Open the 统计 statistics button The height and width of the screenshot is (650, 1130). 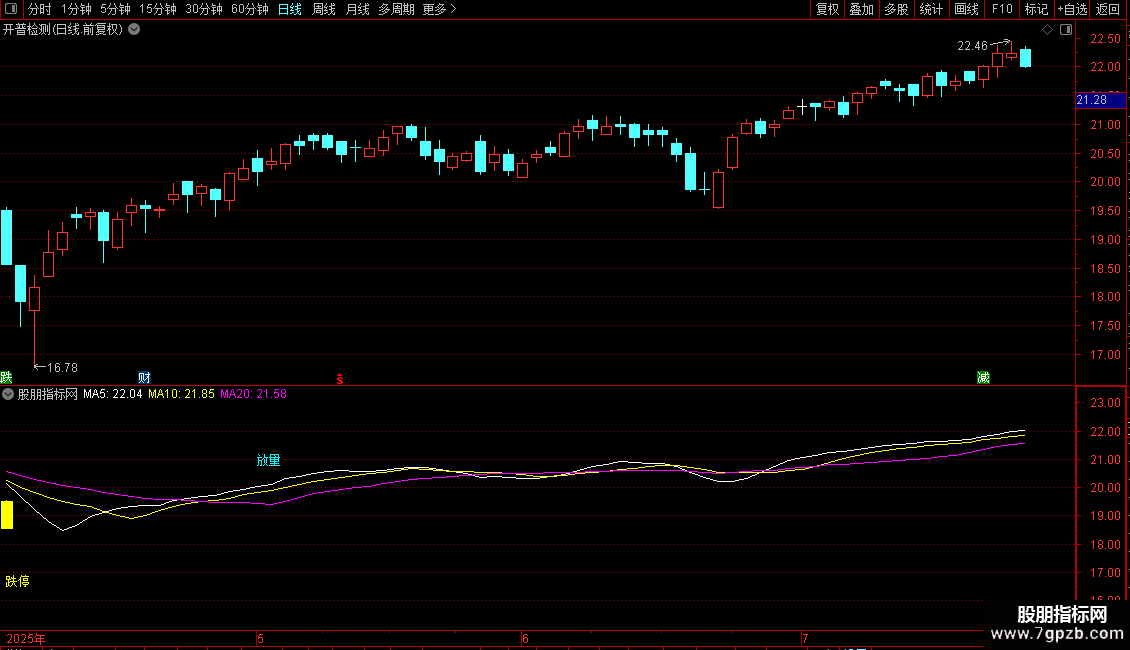(x=931, y=9)
